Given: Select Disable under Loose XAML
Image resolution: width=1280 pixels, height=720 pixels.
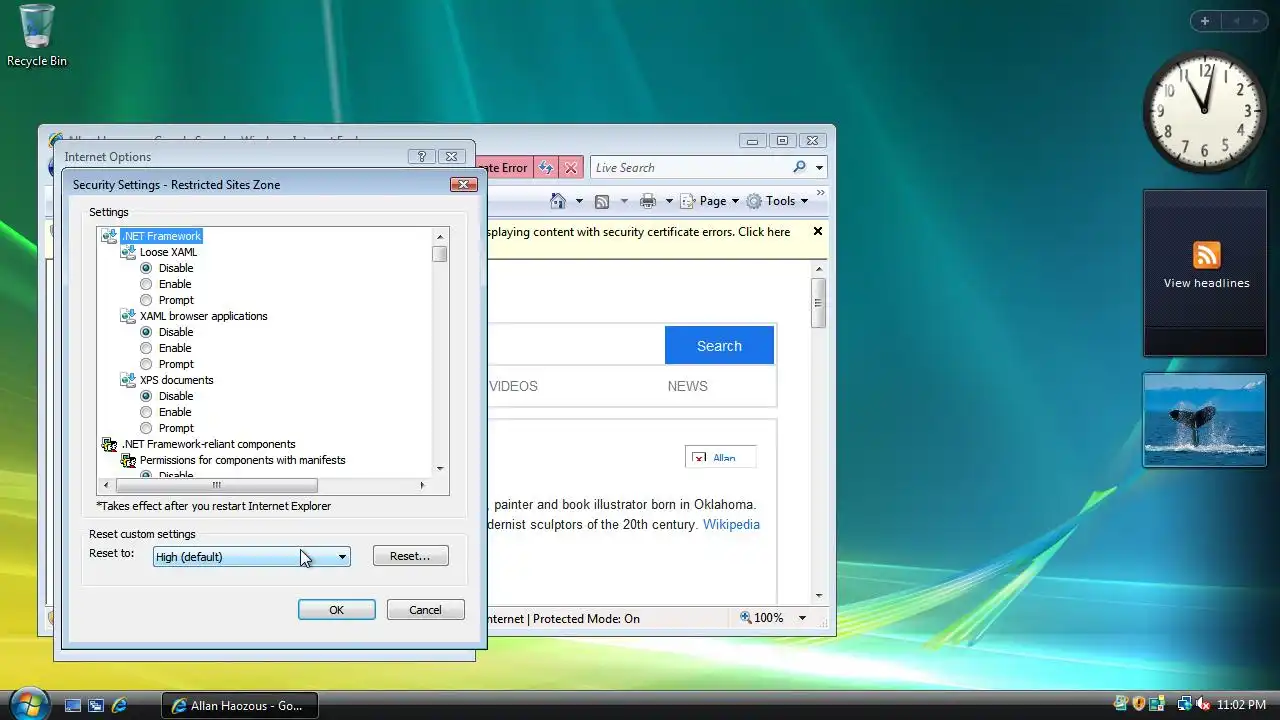Looking at the screenshot, I should coord(146,268).
